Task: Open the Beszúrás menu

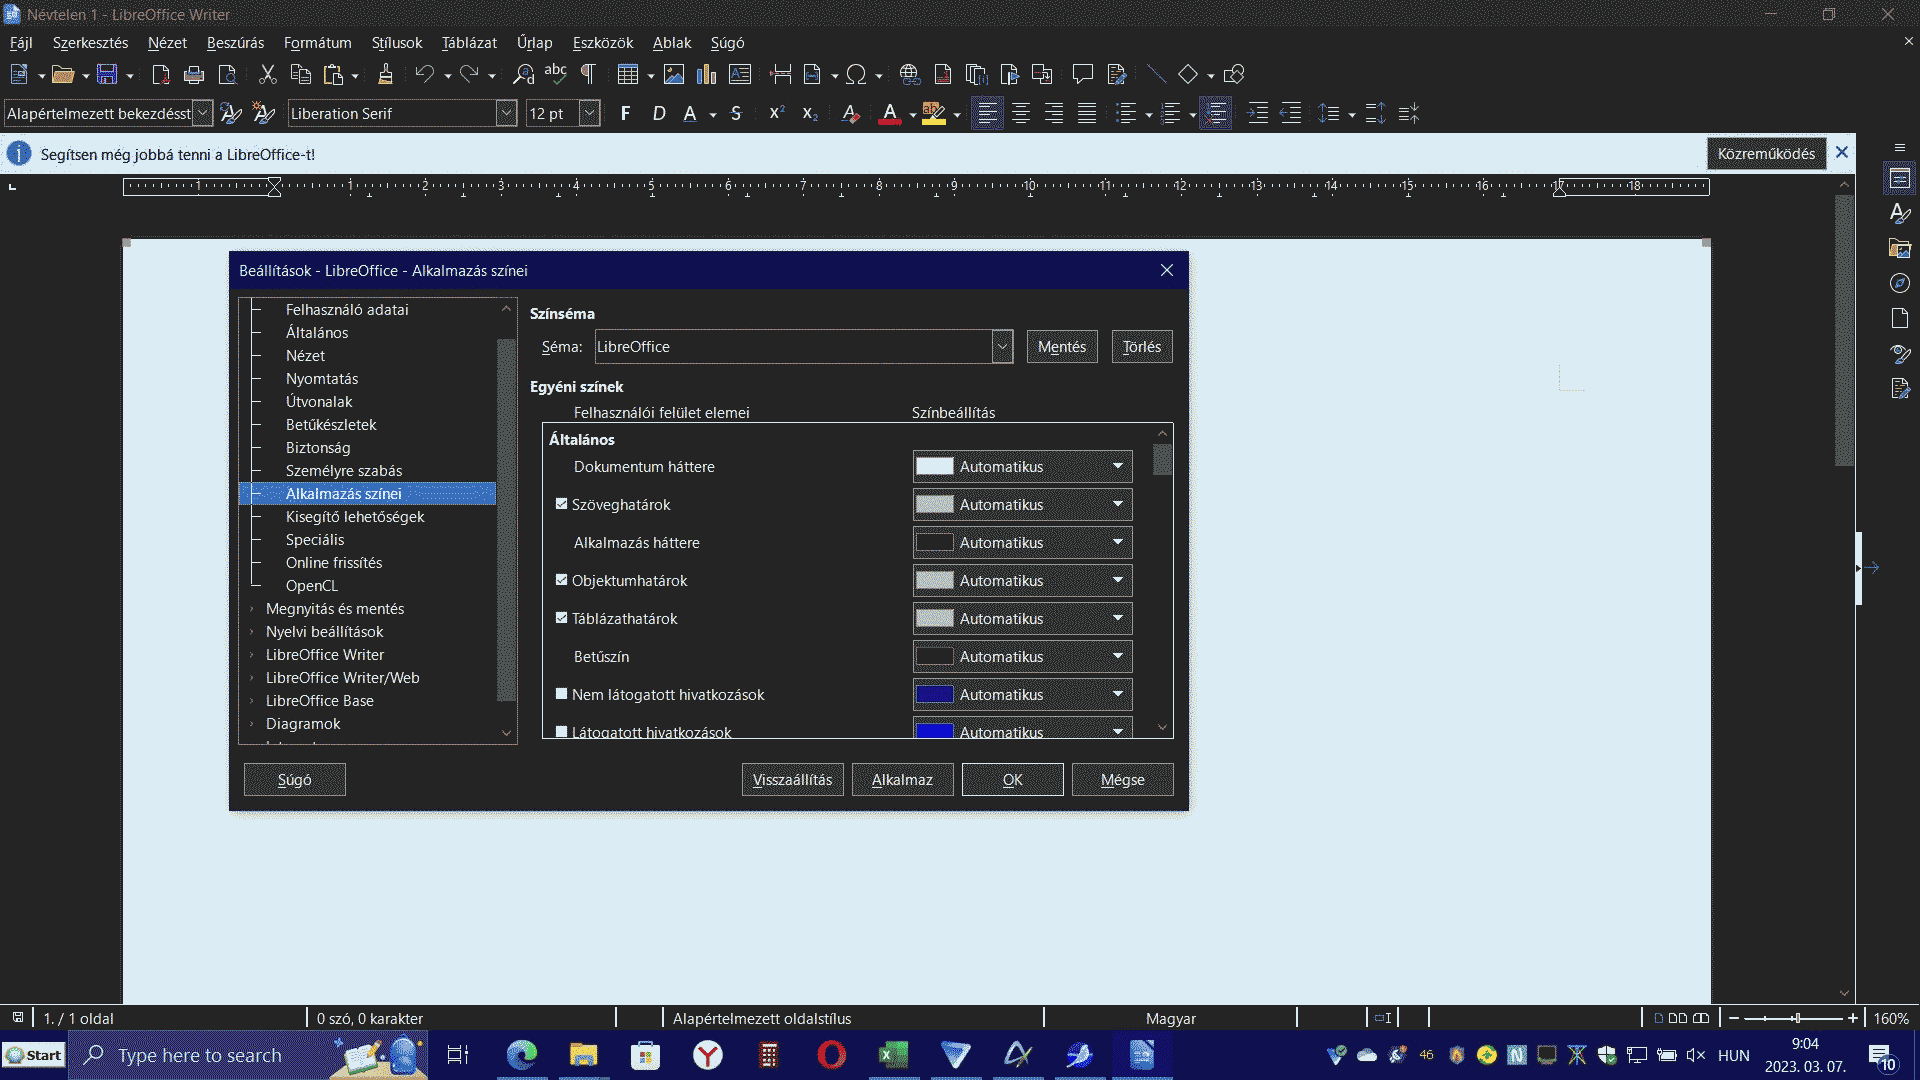Action: tap(235, 43)
